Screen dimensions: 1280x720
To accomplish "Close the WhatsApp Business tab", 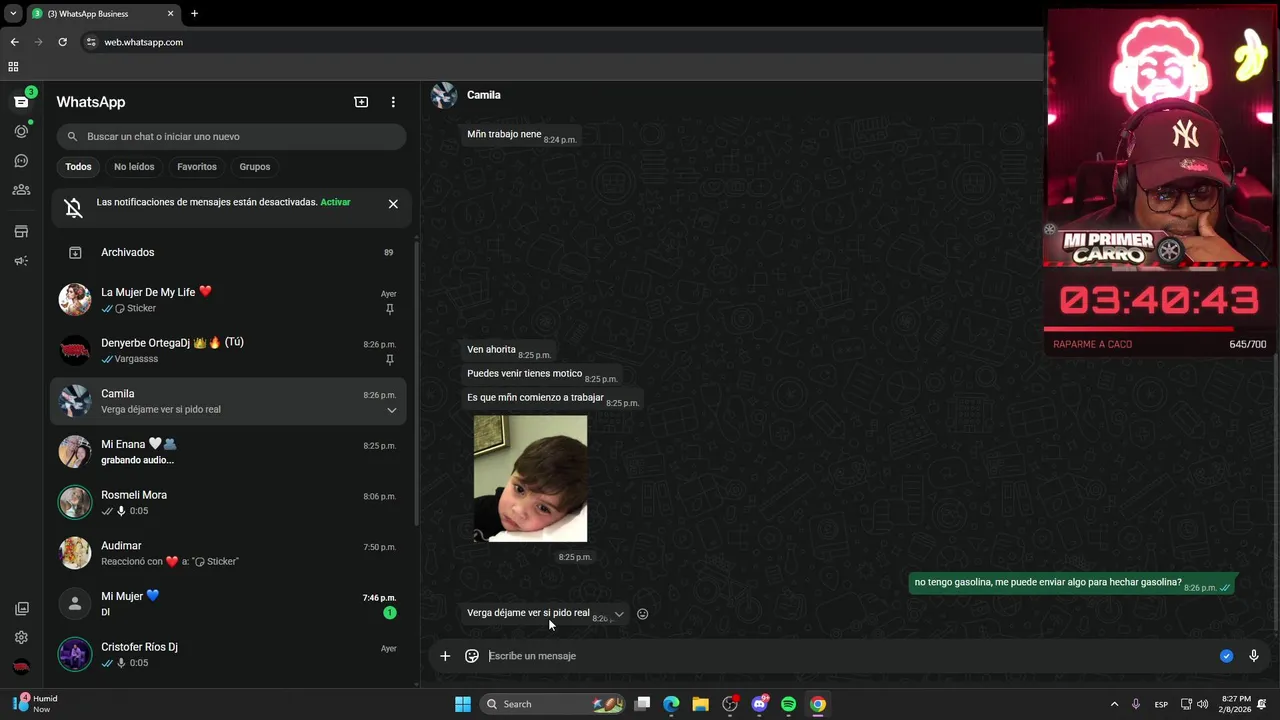I will click(x=170, y=14).
